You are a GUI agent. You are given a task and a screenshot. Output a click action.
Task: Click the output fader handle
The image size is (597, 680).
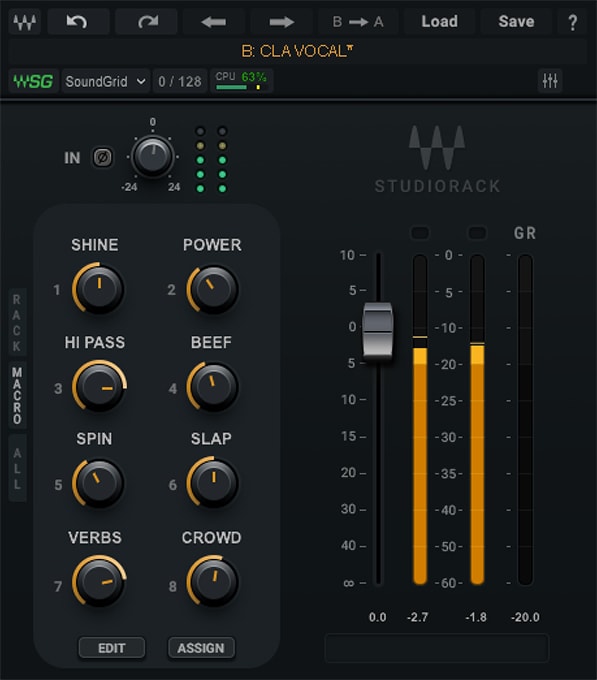pos(378,331)
